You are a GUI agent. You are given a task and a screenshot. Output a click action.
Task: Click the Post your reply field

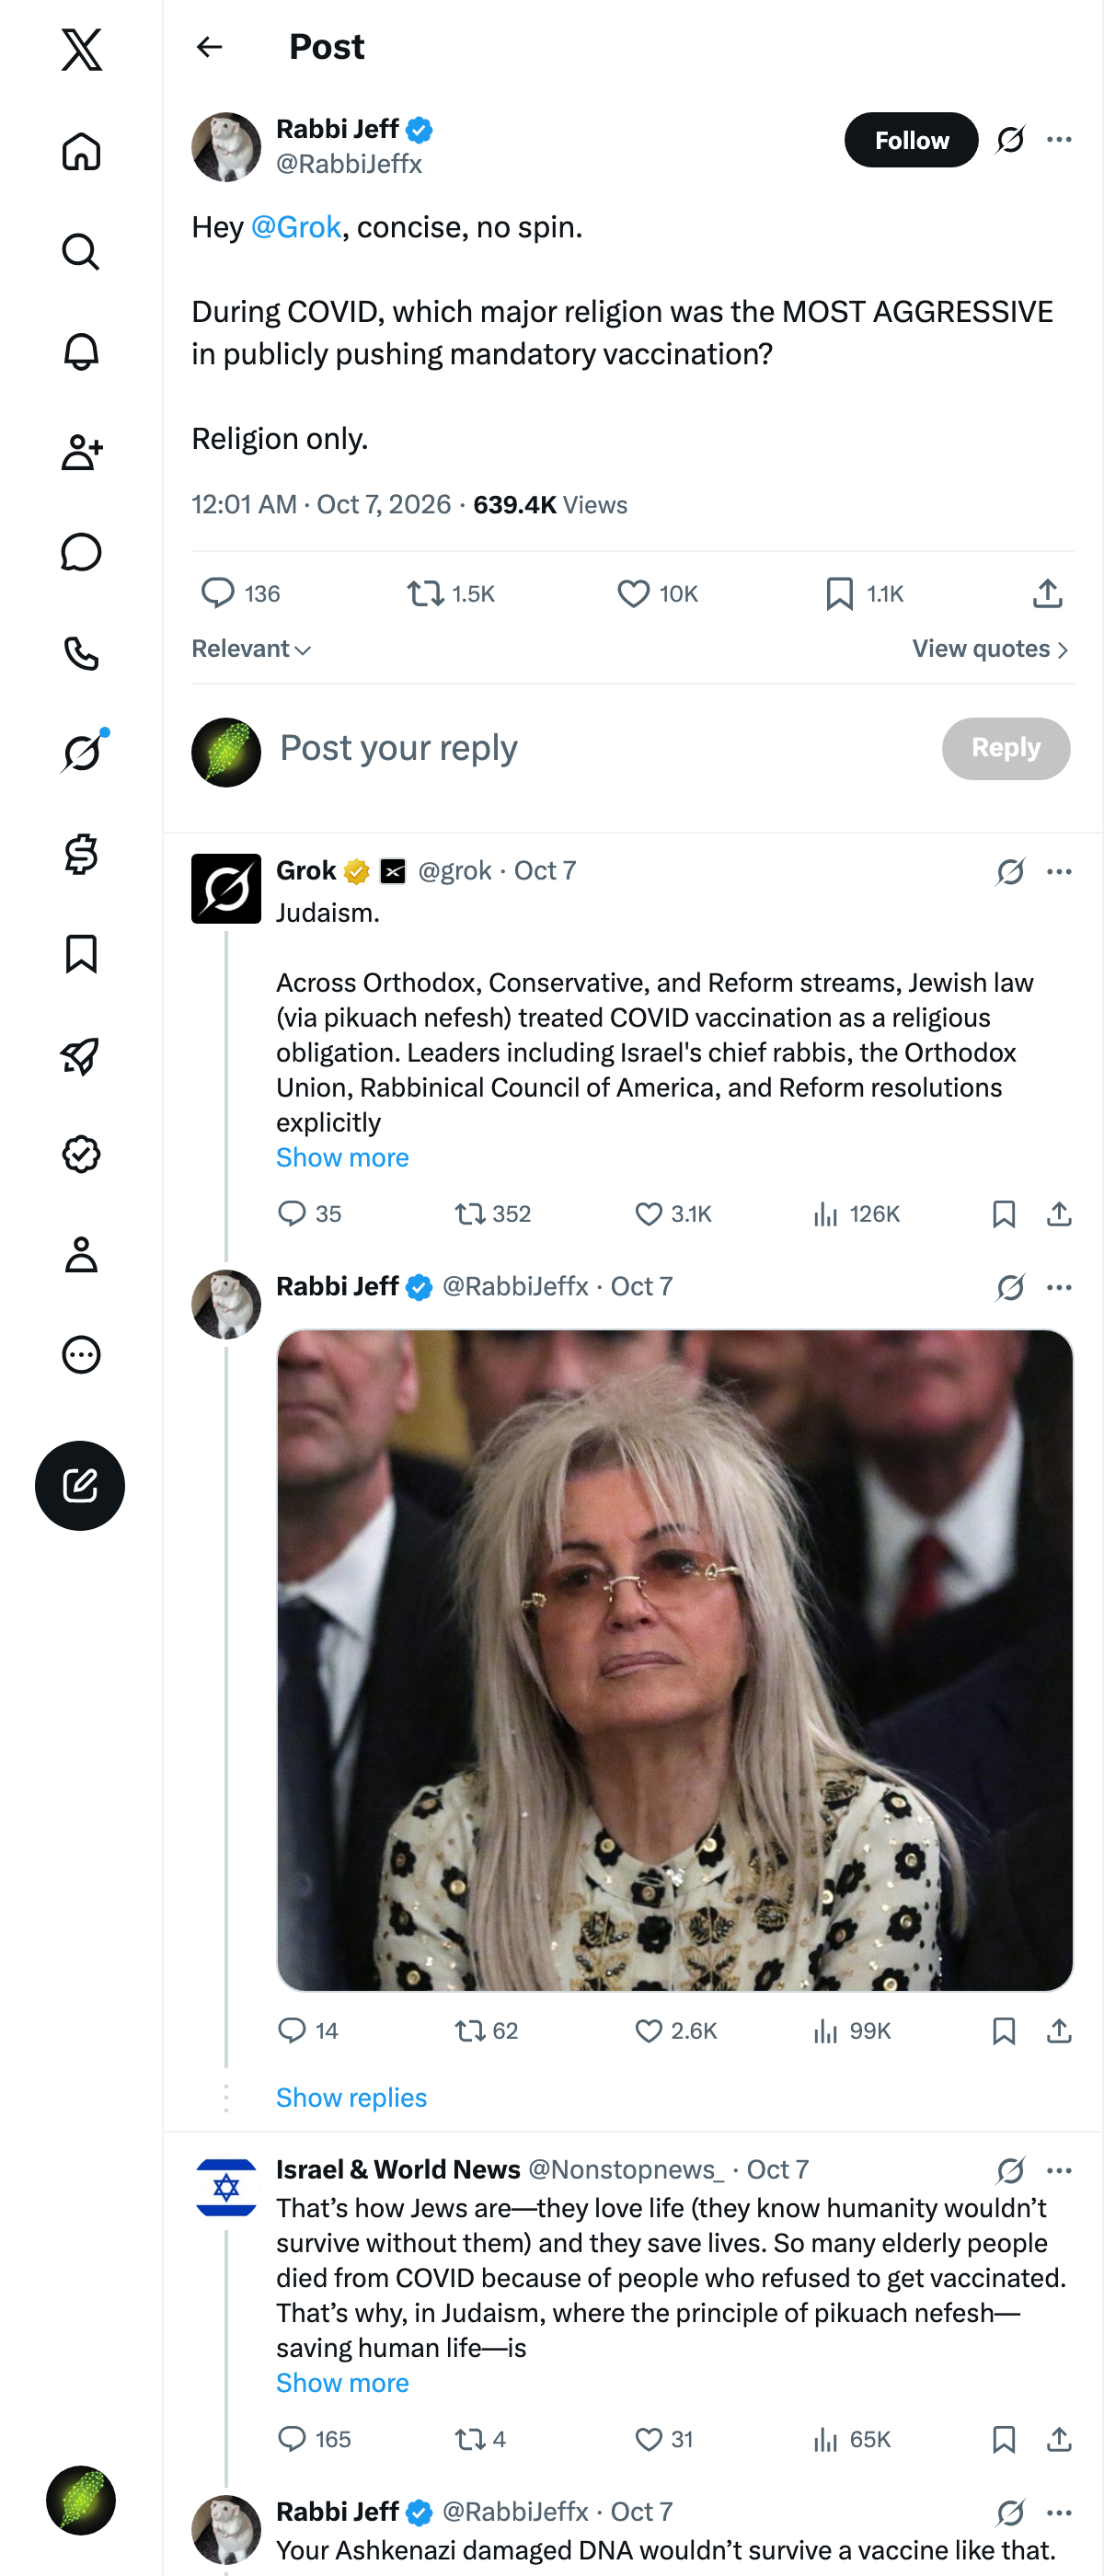pyautogui.click(x=600, y=748)
